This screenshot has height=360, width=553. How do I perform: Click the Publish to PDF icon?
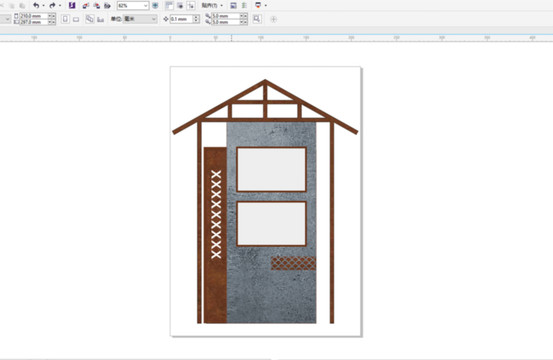point(107,6)
